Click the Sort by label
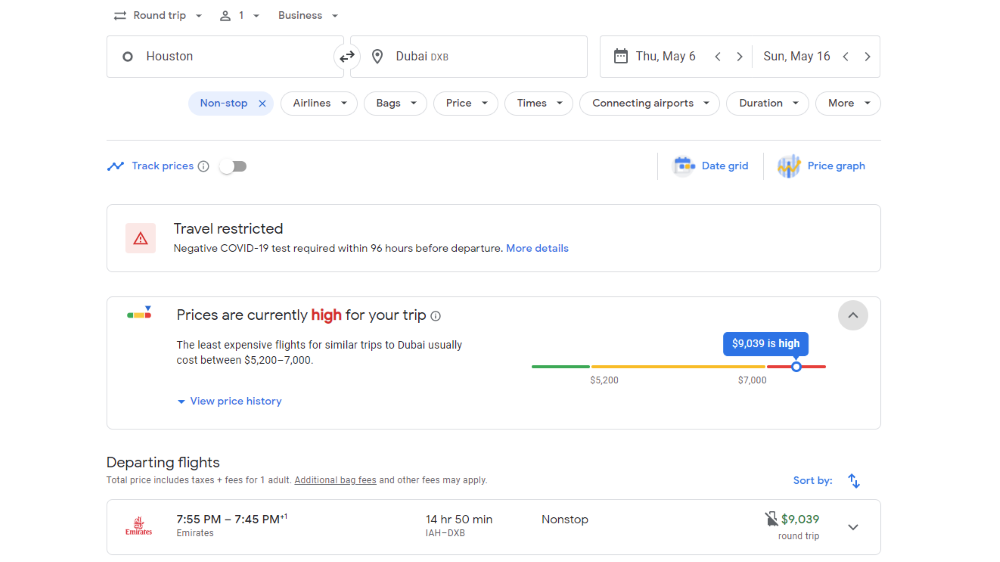This screenshot has height=562, width=1000. tap(812, 481)
